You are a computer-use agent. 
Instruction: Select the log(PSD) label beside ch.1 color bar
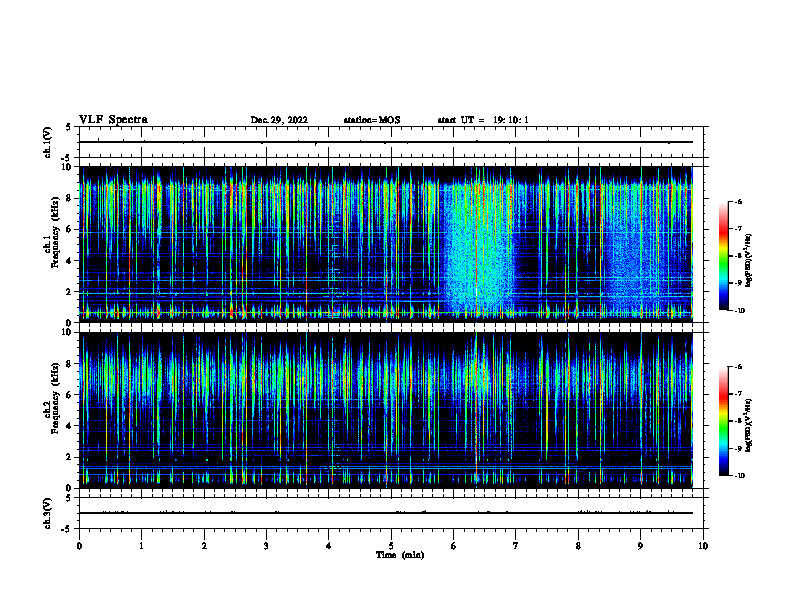coord(749,260)
